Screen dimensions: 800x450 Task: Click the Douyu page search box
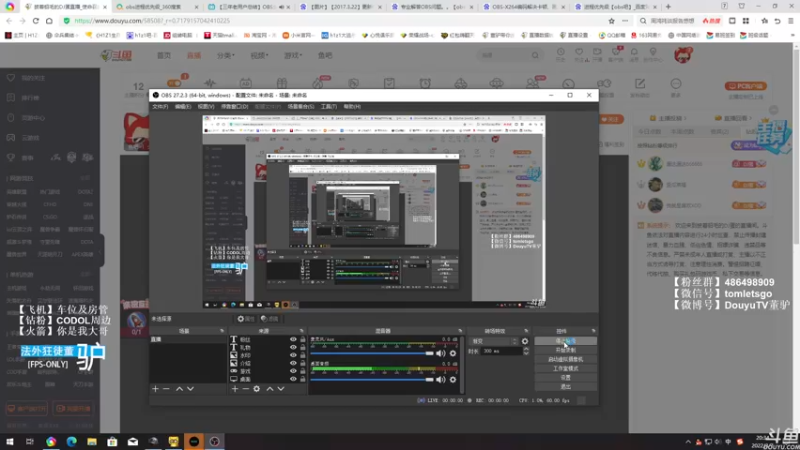pos(504,55)
